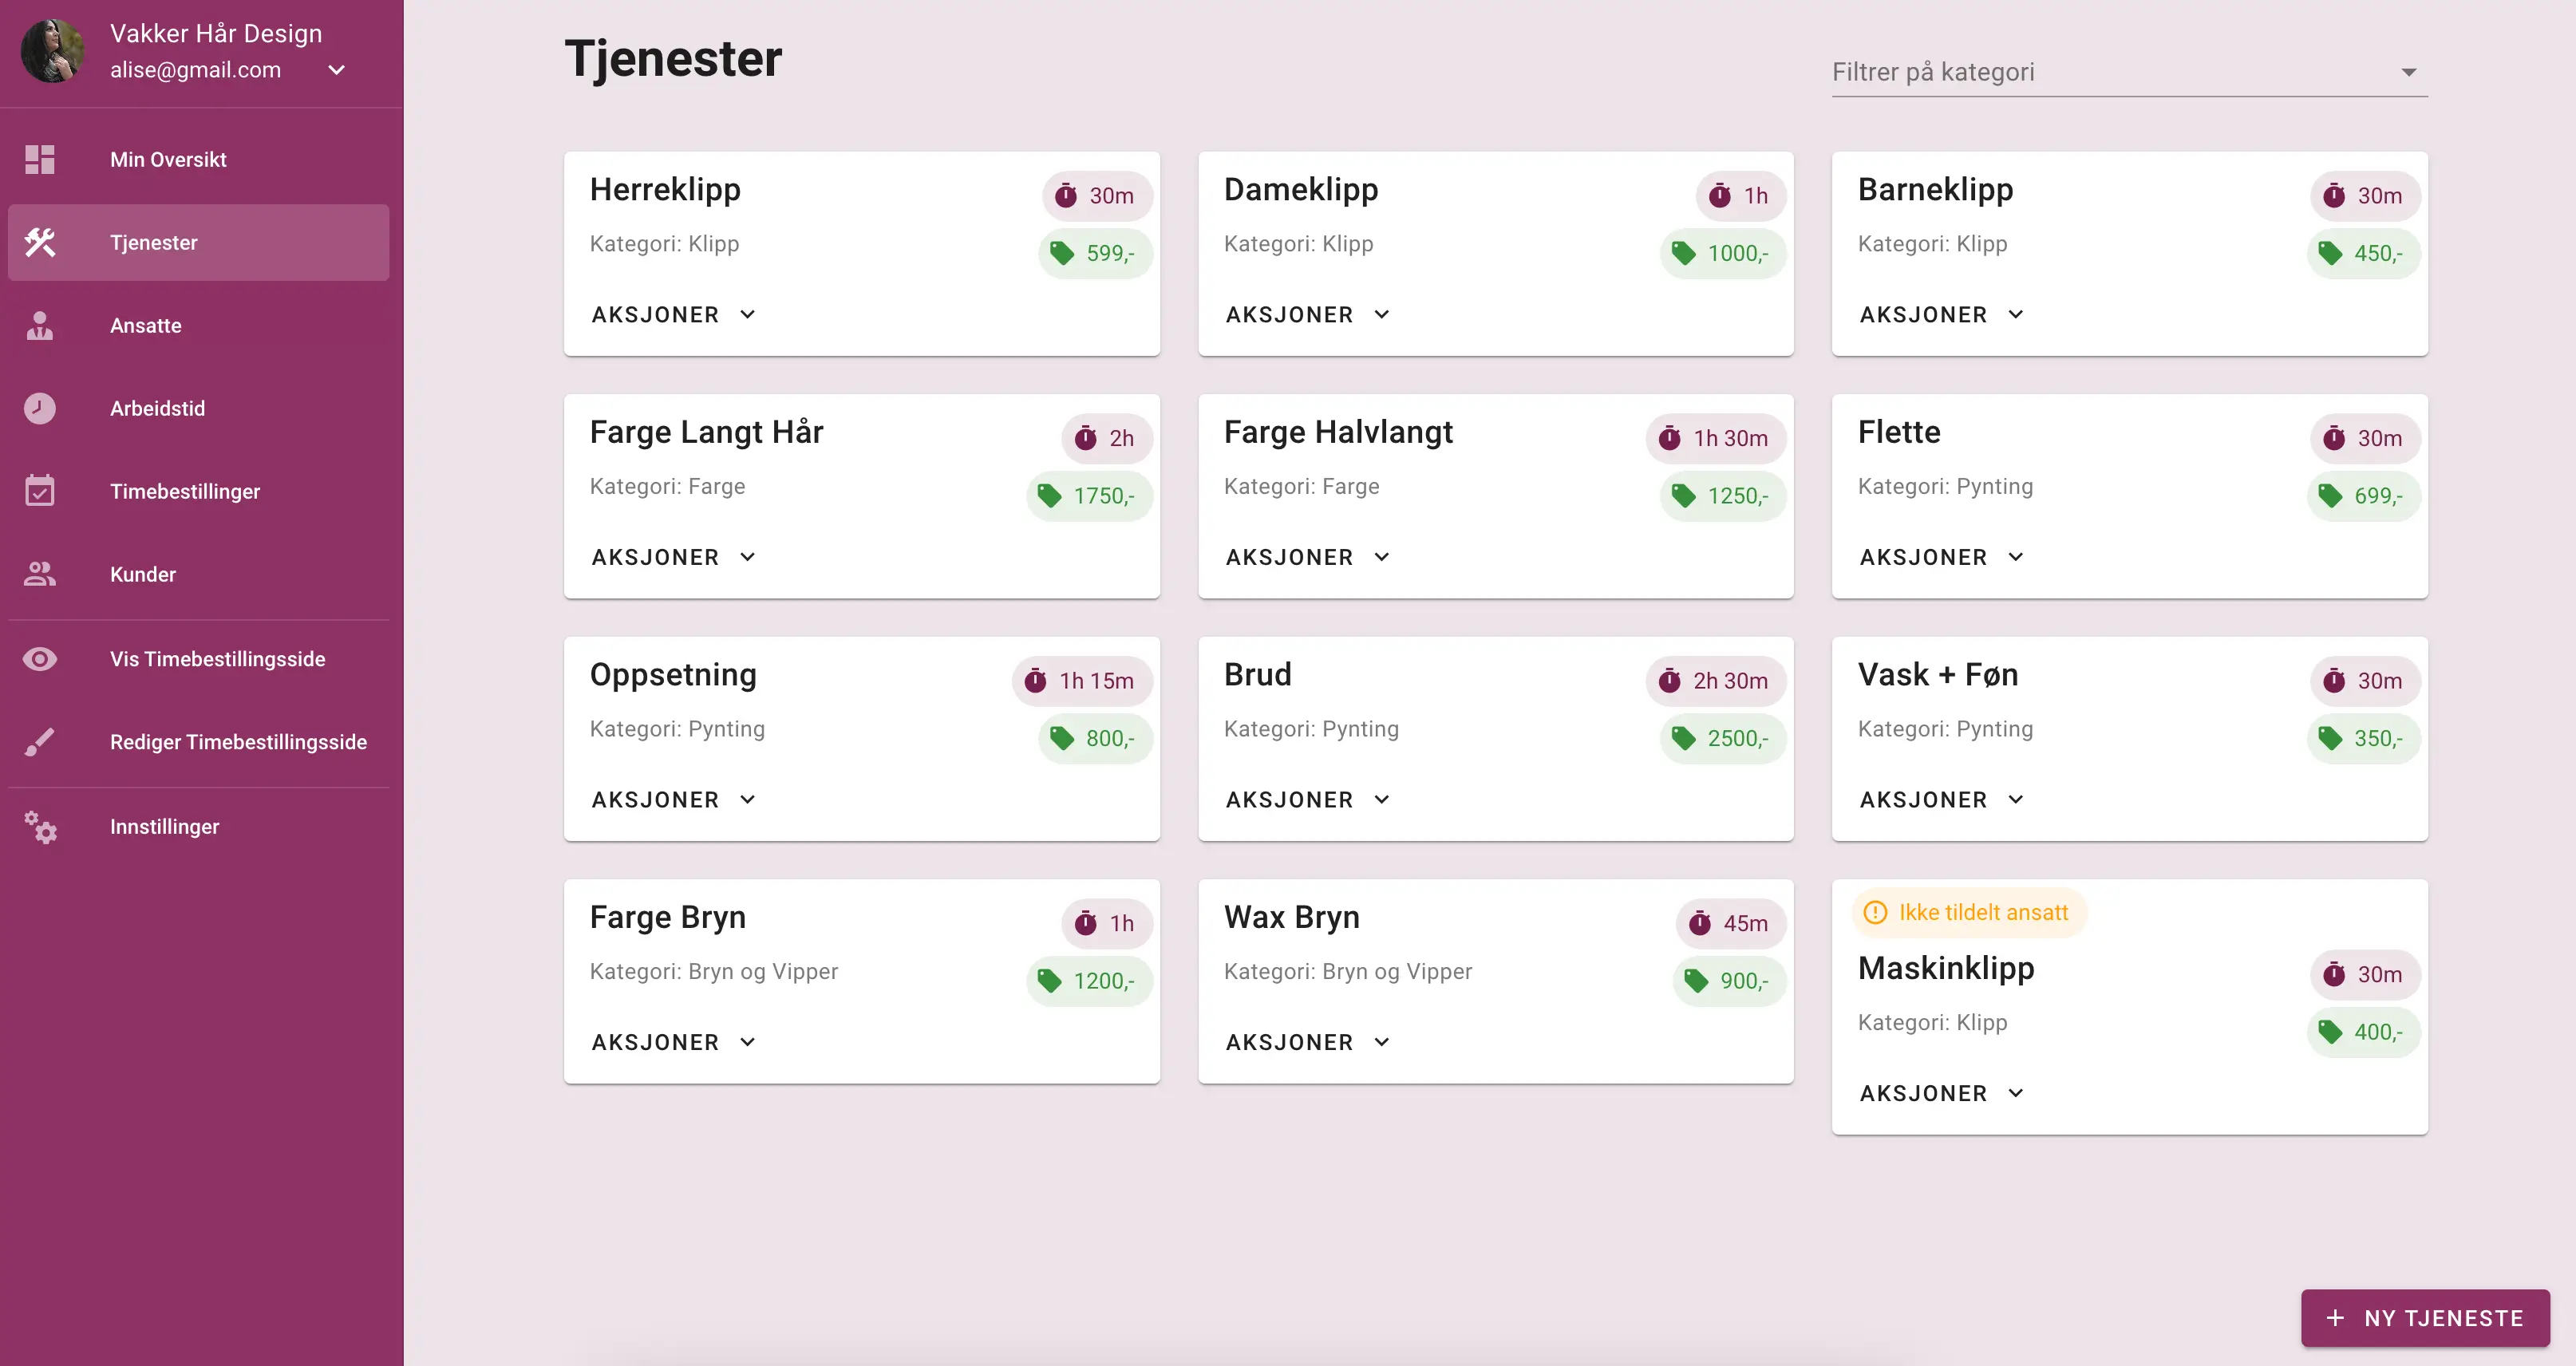Expand the account menu chevron beside alise@gmail.com
The height and width of the screenshot is (1366, 2576).
(337, 70)
